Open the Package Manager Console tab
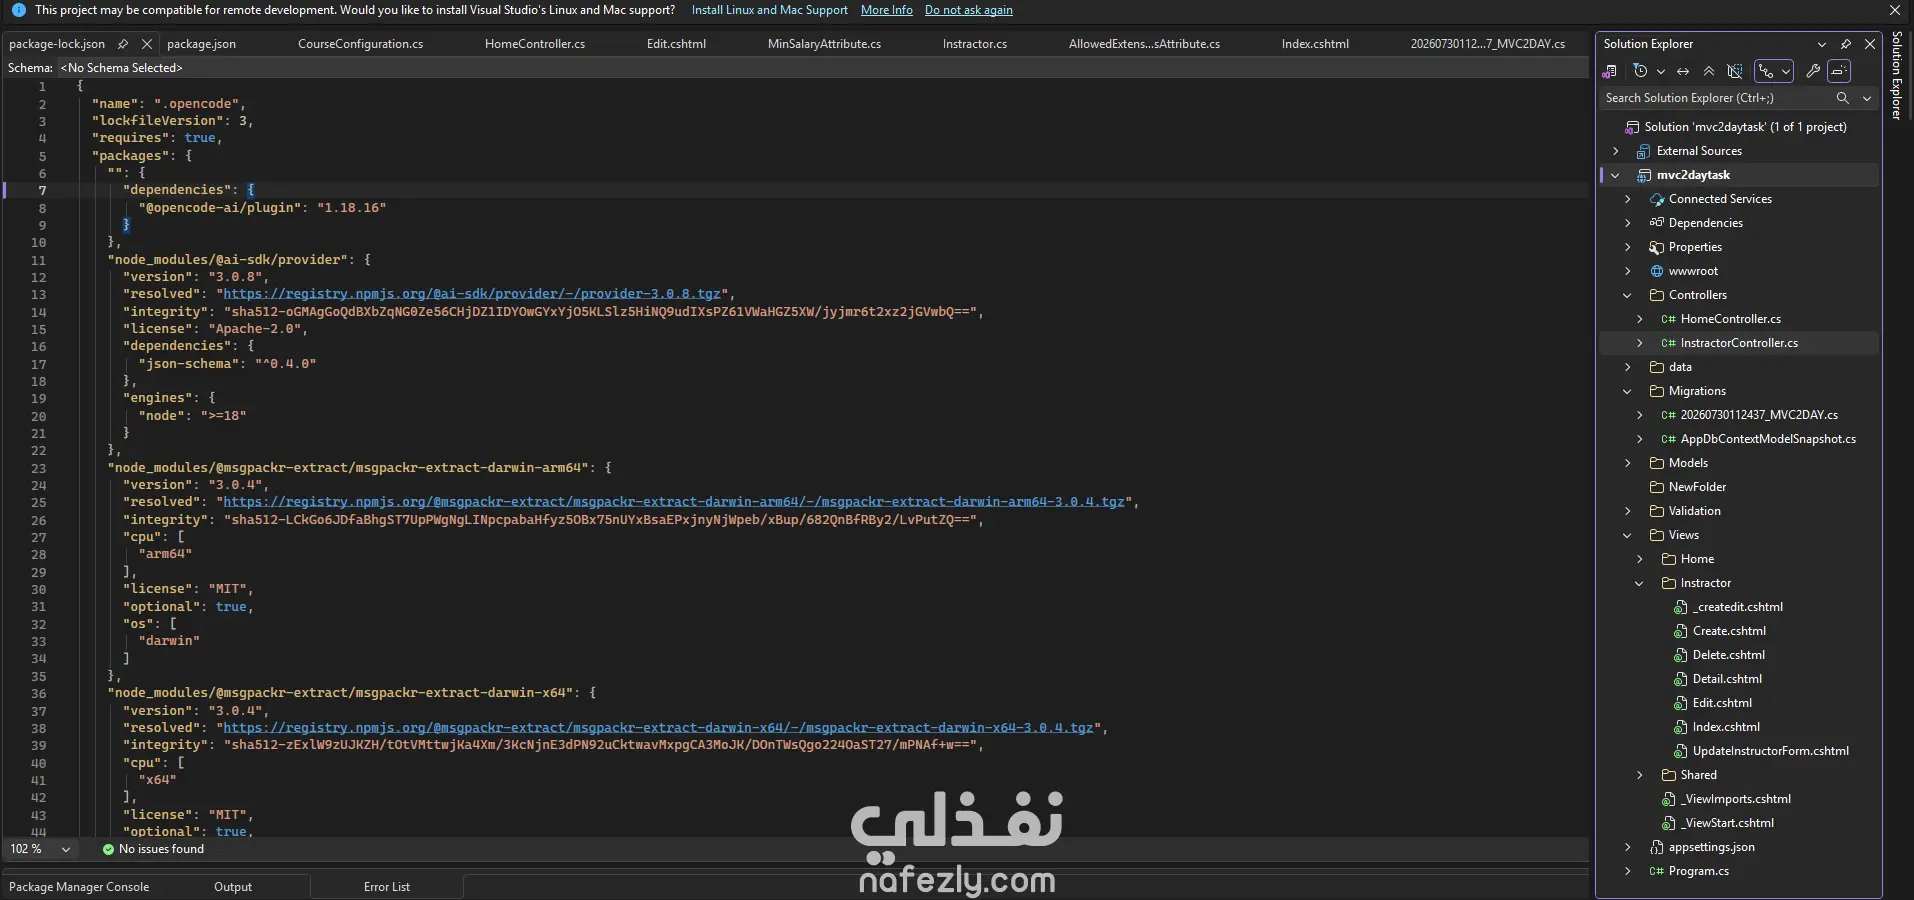 [79, 887]
